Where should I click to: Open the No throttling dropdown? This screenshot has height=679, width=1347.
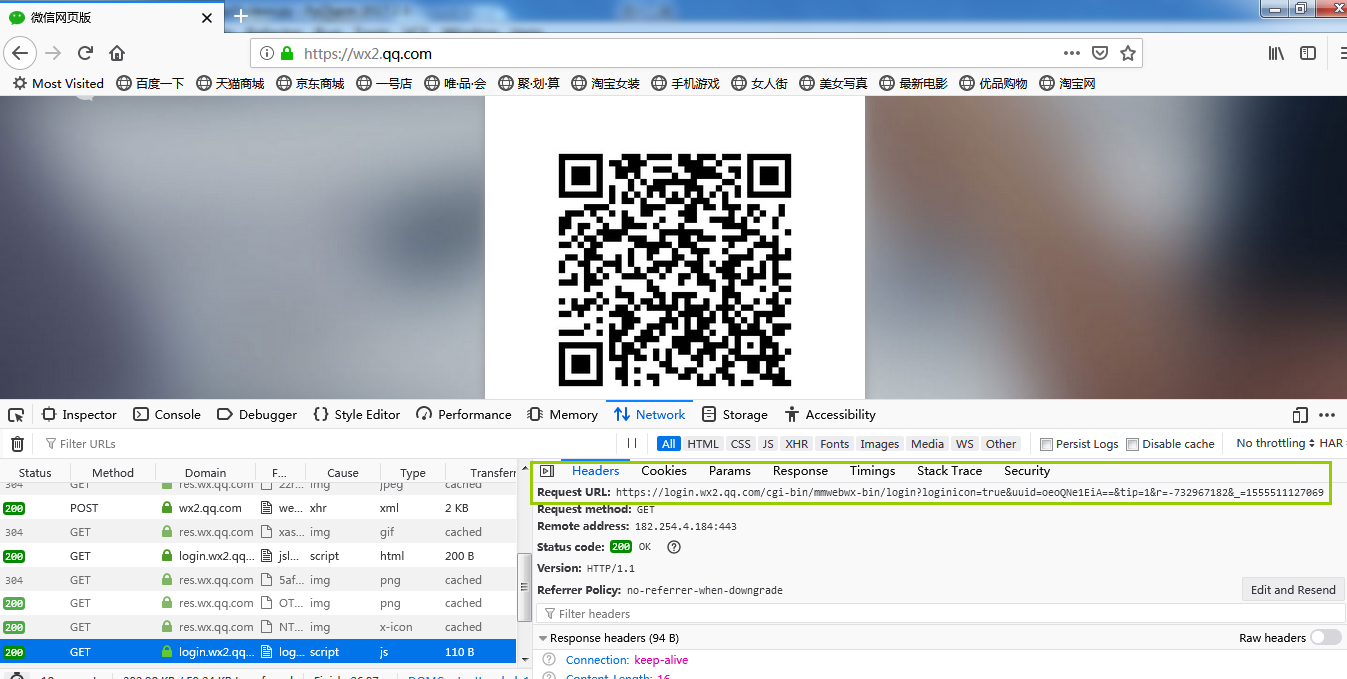[x=1275, y=443]
